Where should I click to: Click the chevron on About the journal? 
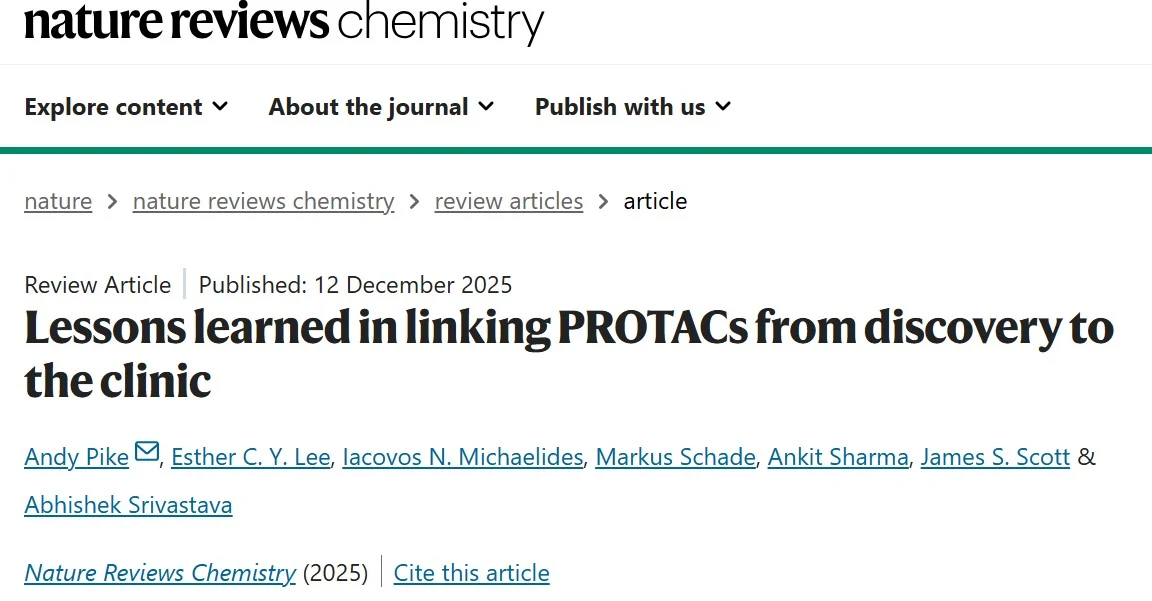tap(487, 107)
